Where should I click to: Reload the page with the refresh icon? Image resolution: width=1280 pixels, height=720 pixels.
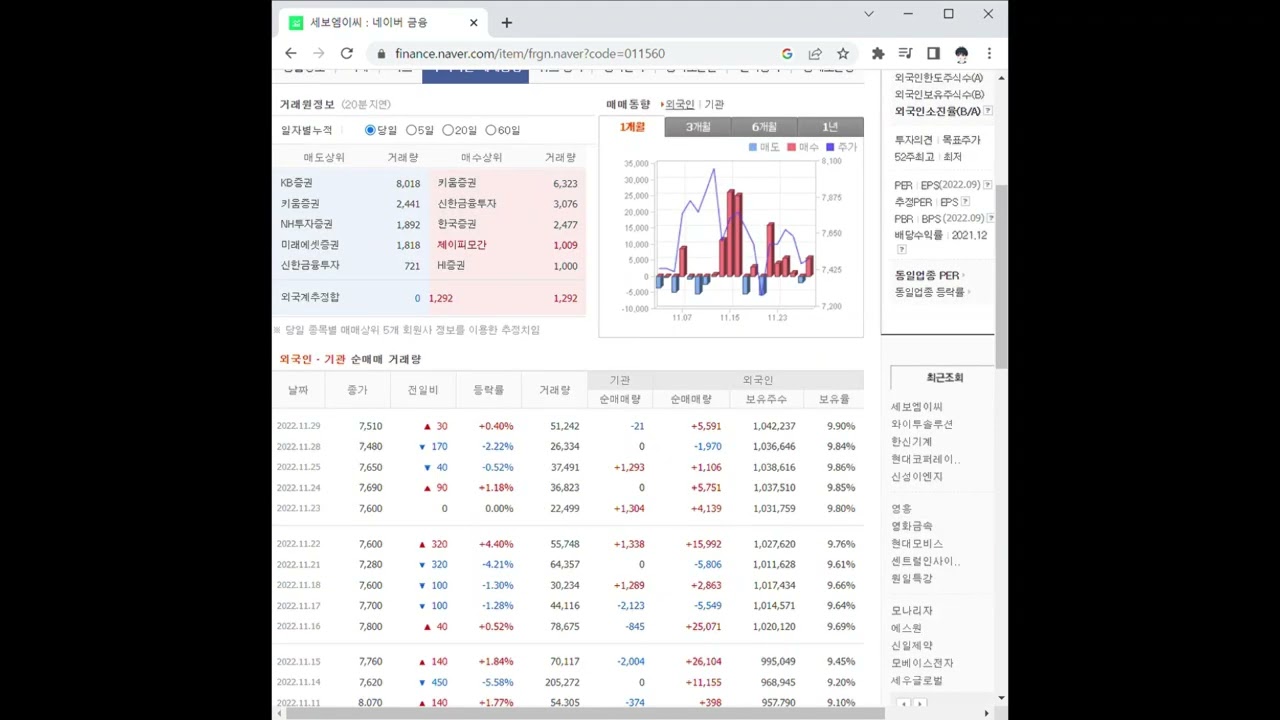(347, 53)
